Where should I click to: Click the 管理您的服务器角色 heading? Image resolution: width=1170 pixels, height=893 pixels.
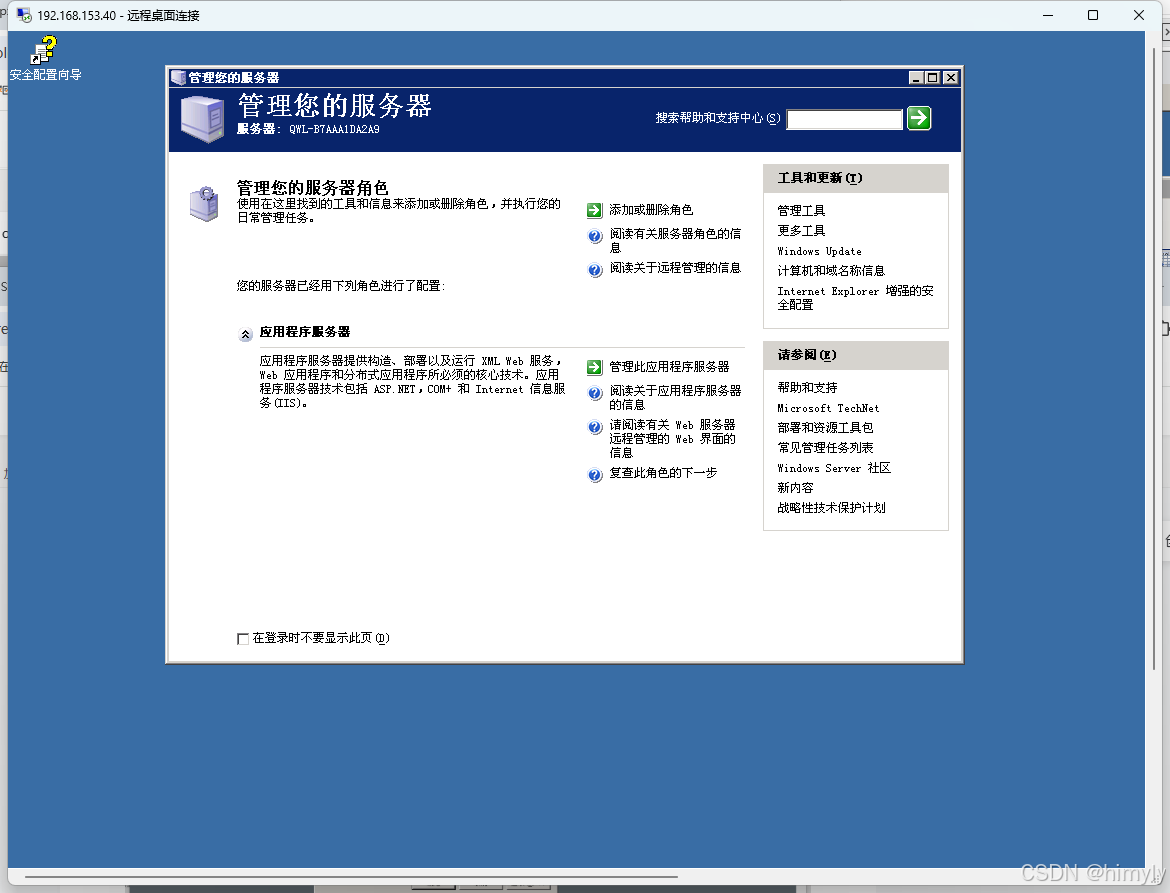tap(313, 187)
